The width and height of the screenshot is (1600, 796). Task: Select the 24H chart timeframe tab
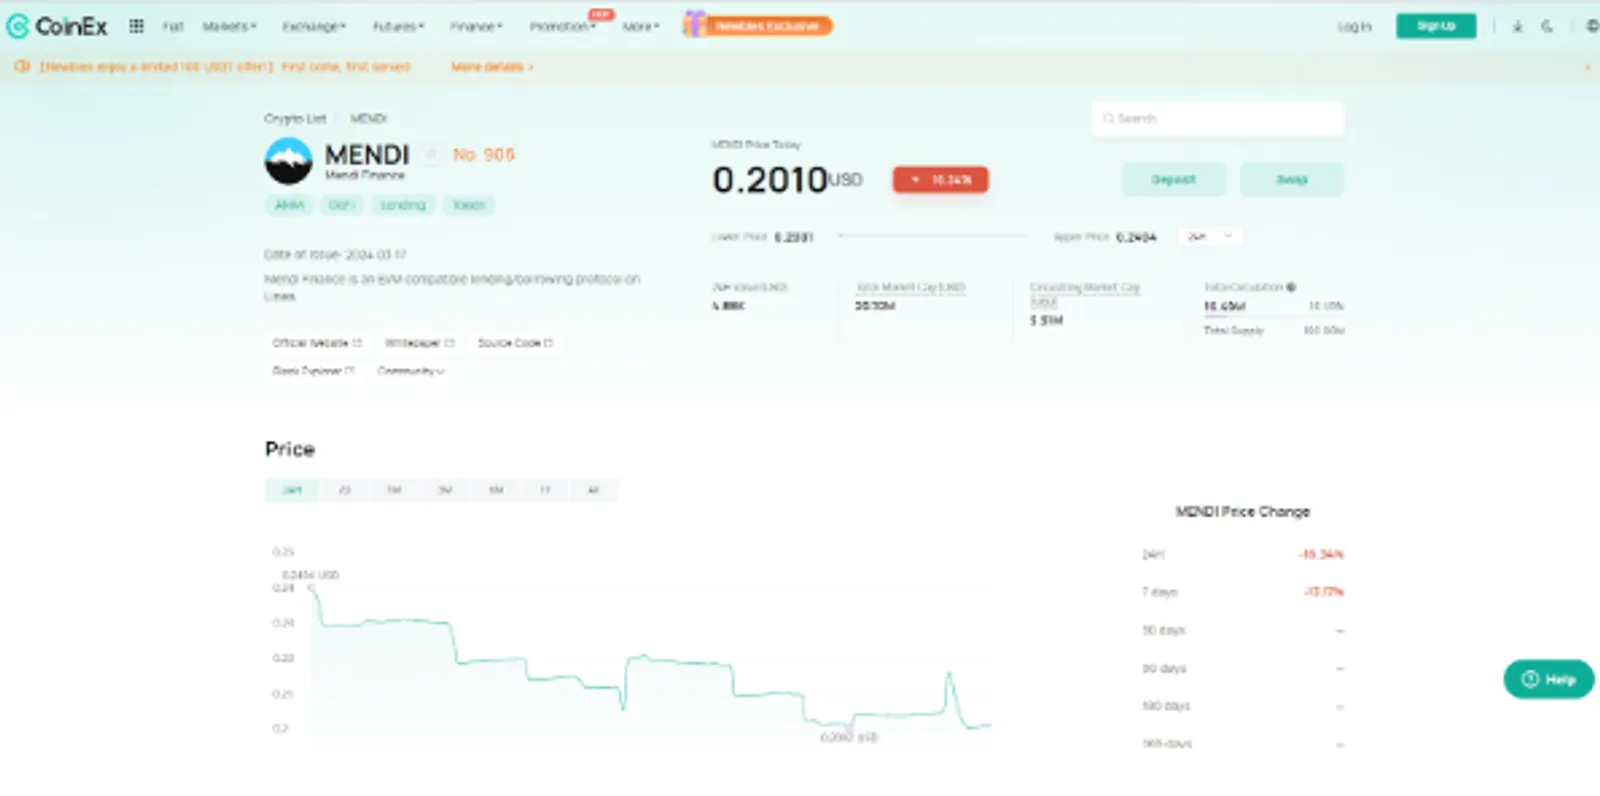[x=292, y=490]
